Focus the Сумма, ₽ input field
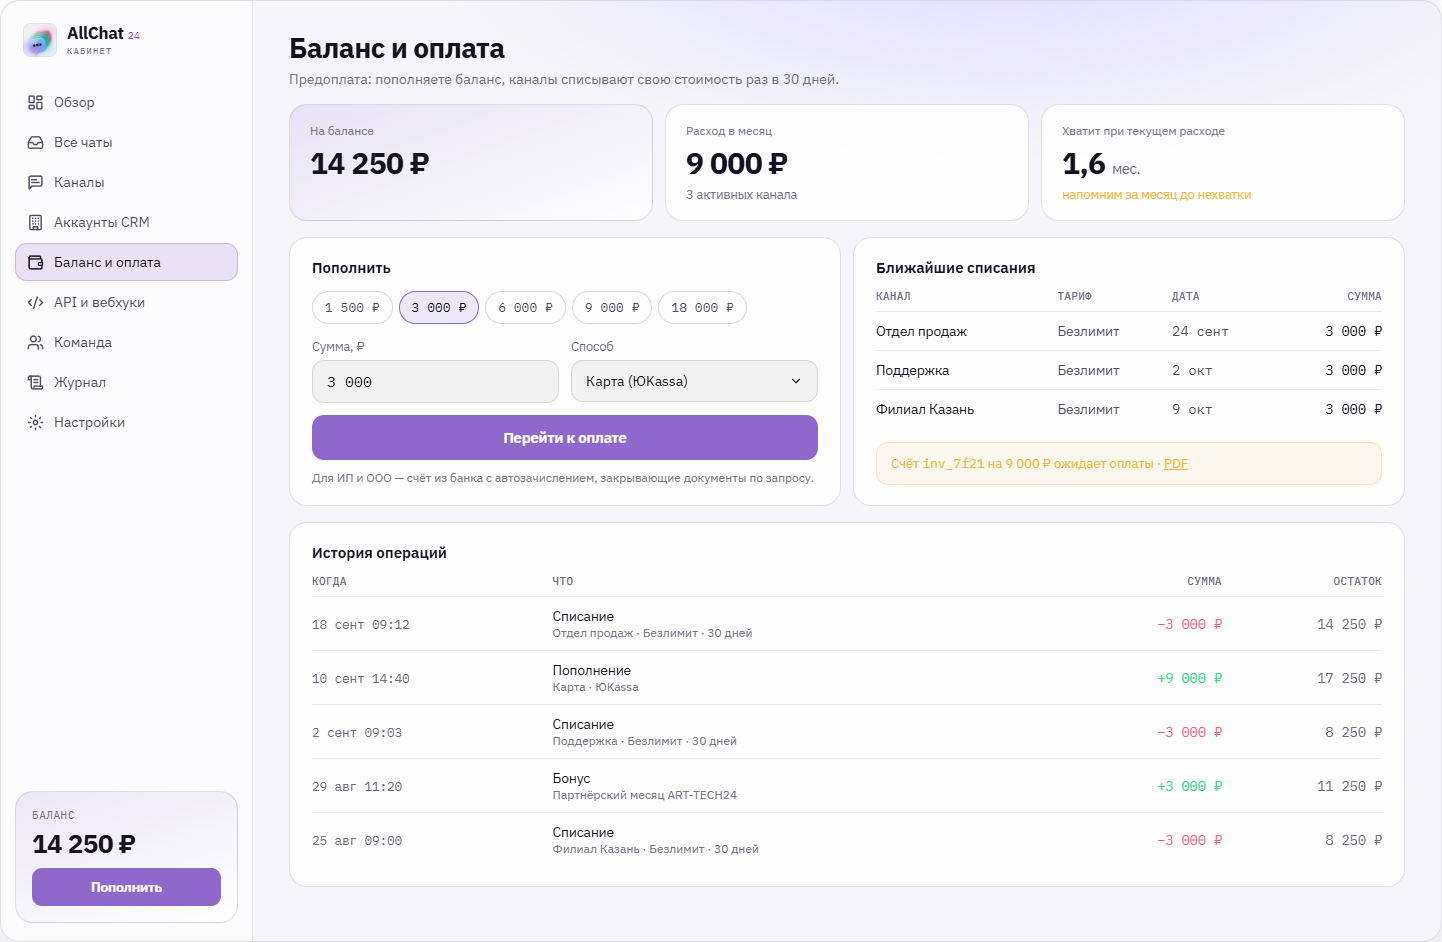 pyautogui.click(x=435, y=382)
